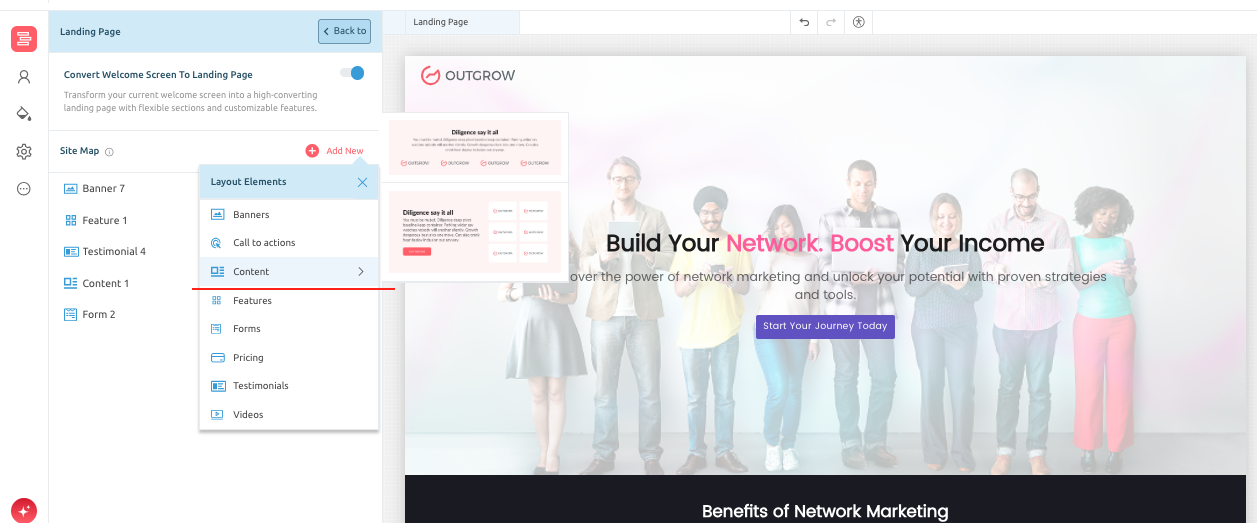This screenshot has height=523, width=1257.
Task: Click Start Your Journey Today button
Action: click(x=825, y=327)
